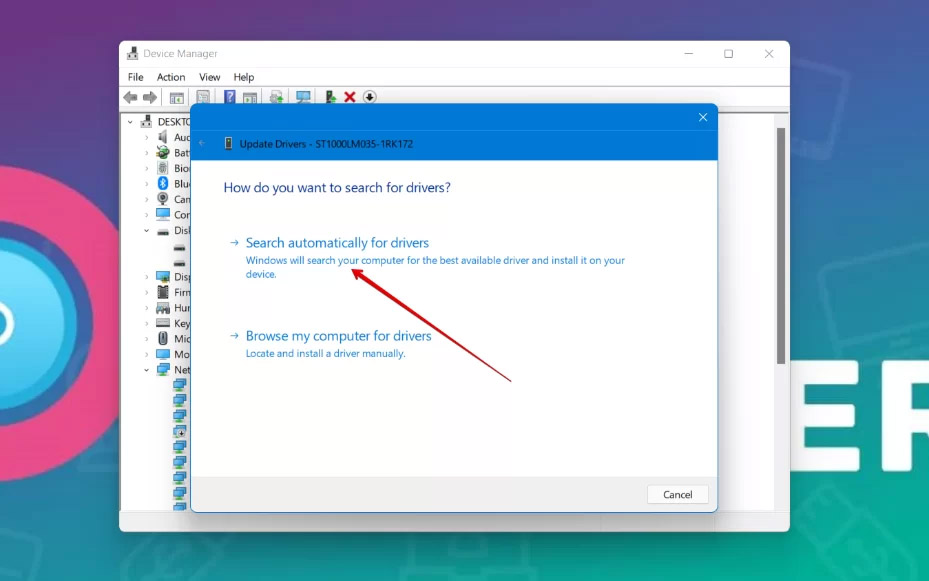Expand the Keyboards category chevron
The image size is (929, 581).
click(146, 323)
